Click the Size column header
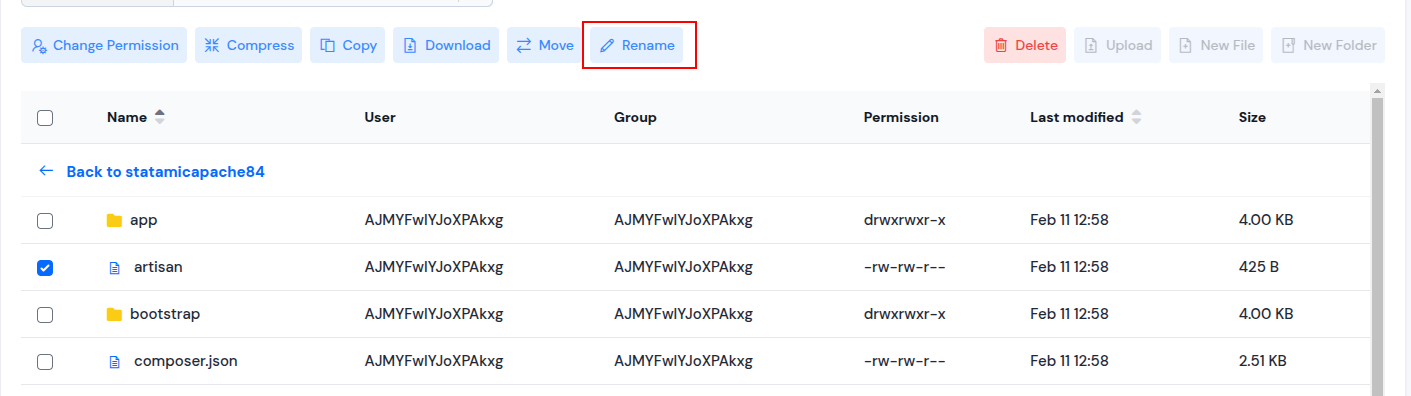The height and width of the screenshot is (396, 1411). 1252,117
